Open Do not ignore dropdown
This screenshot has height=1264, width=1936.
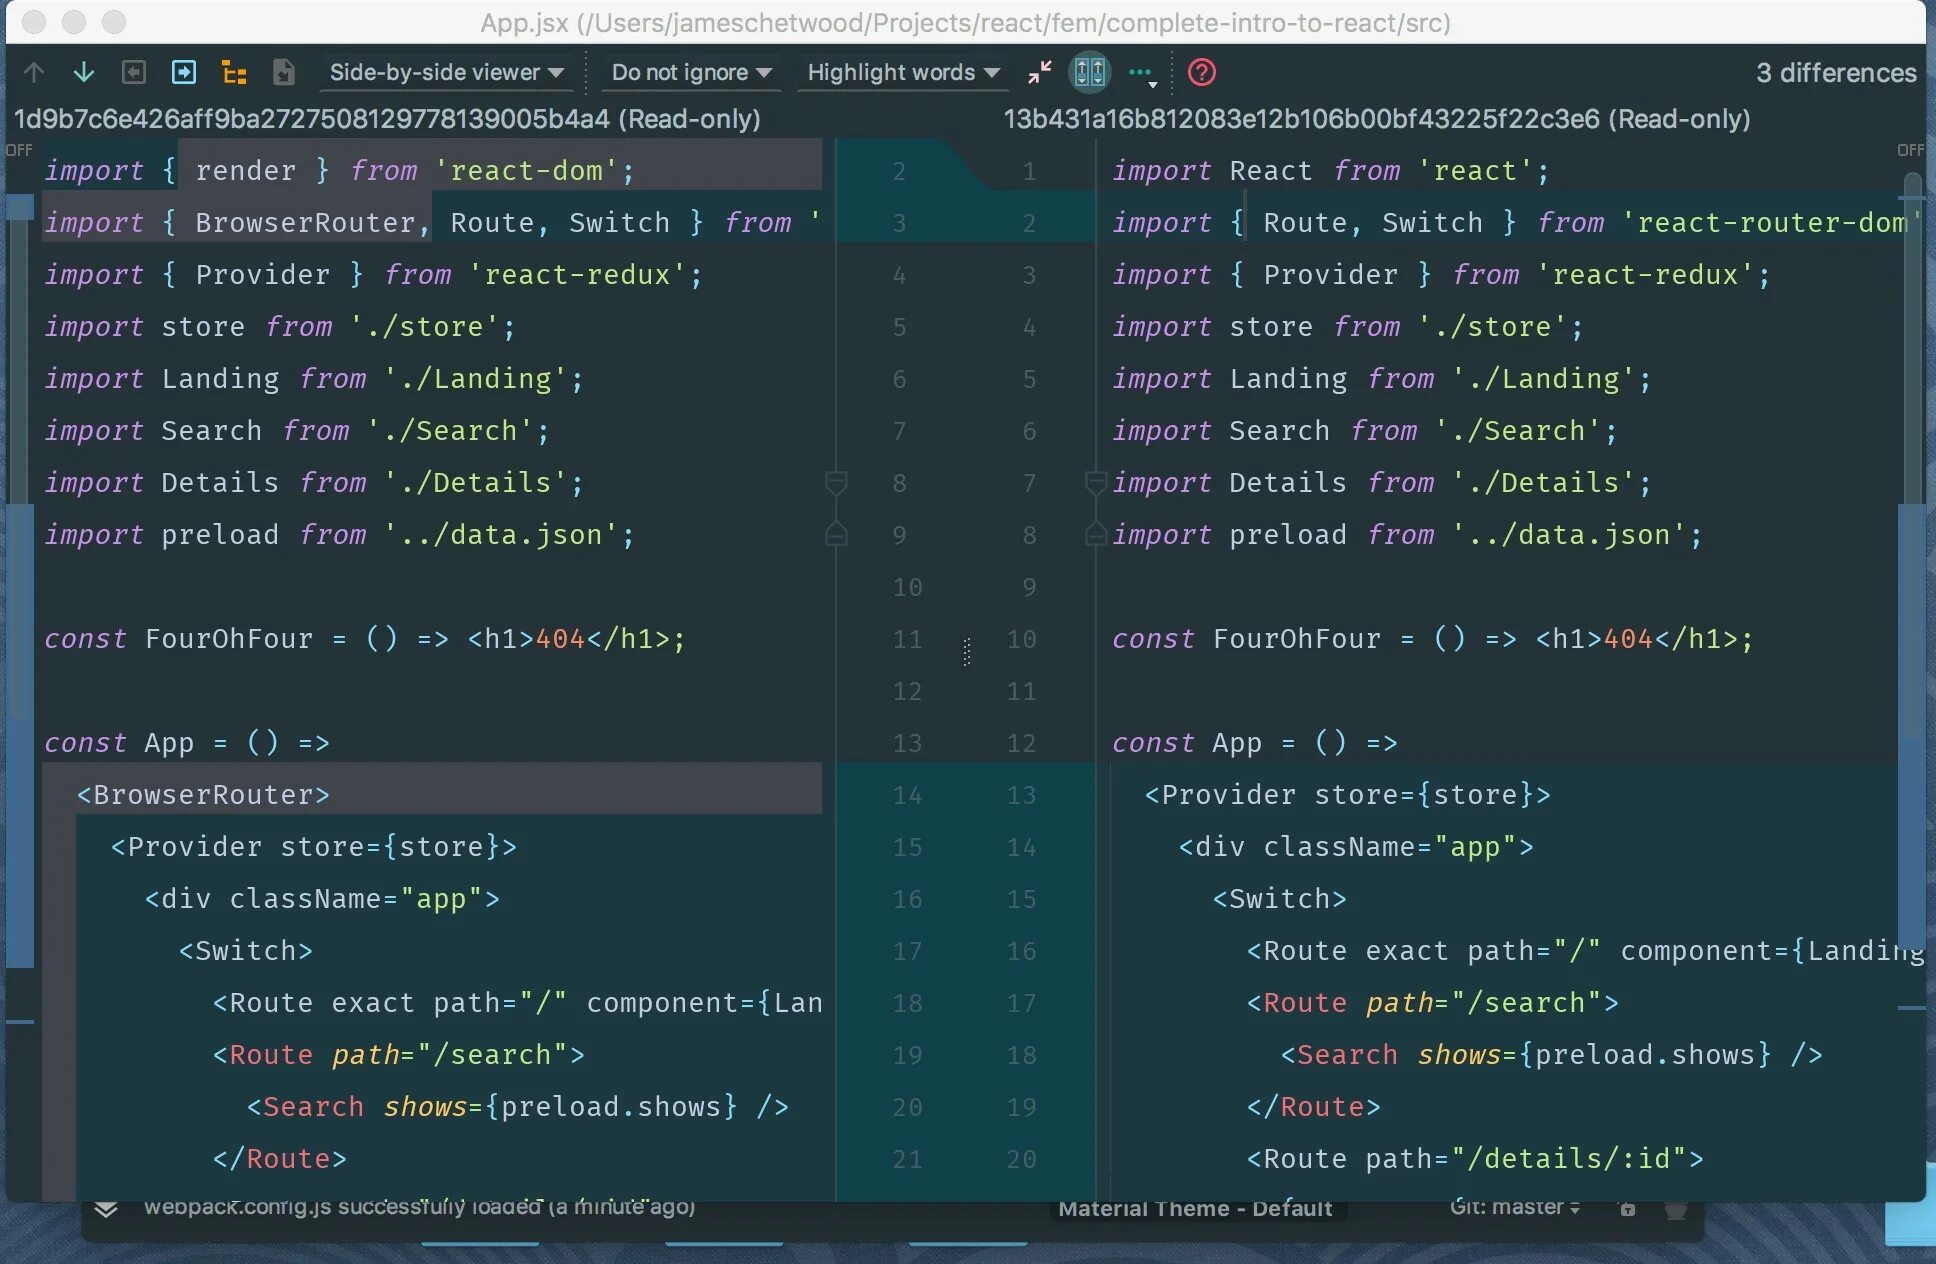[691, 72]
